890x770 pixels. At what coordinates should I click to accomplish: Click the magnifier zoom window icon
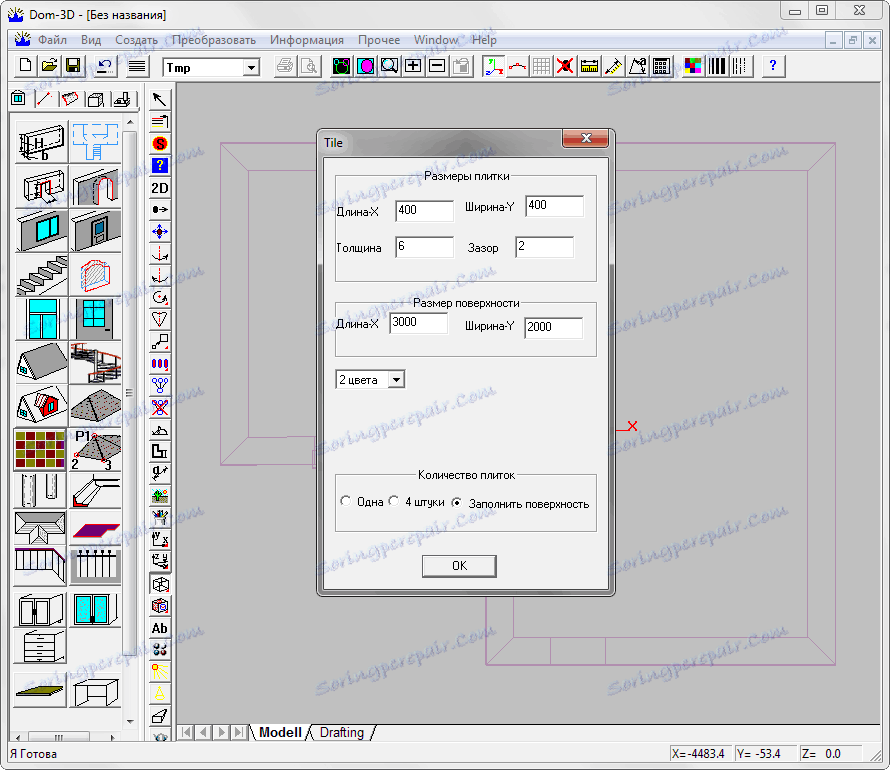pos(389,66)
